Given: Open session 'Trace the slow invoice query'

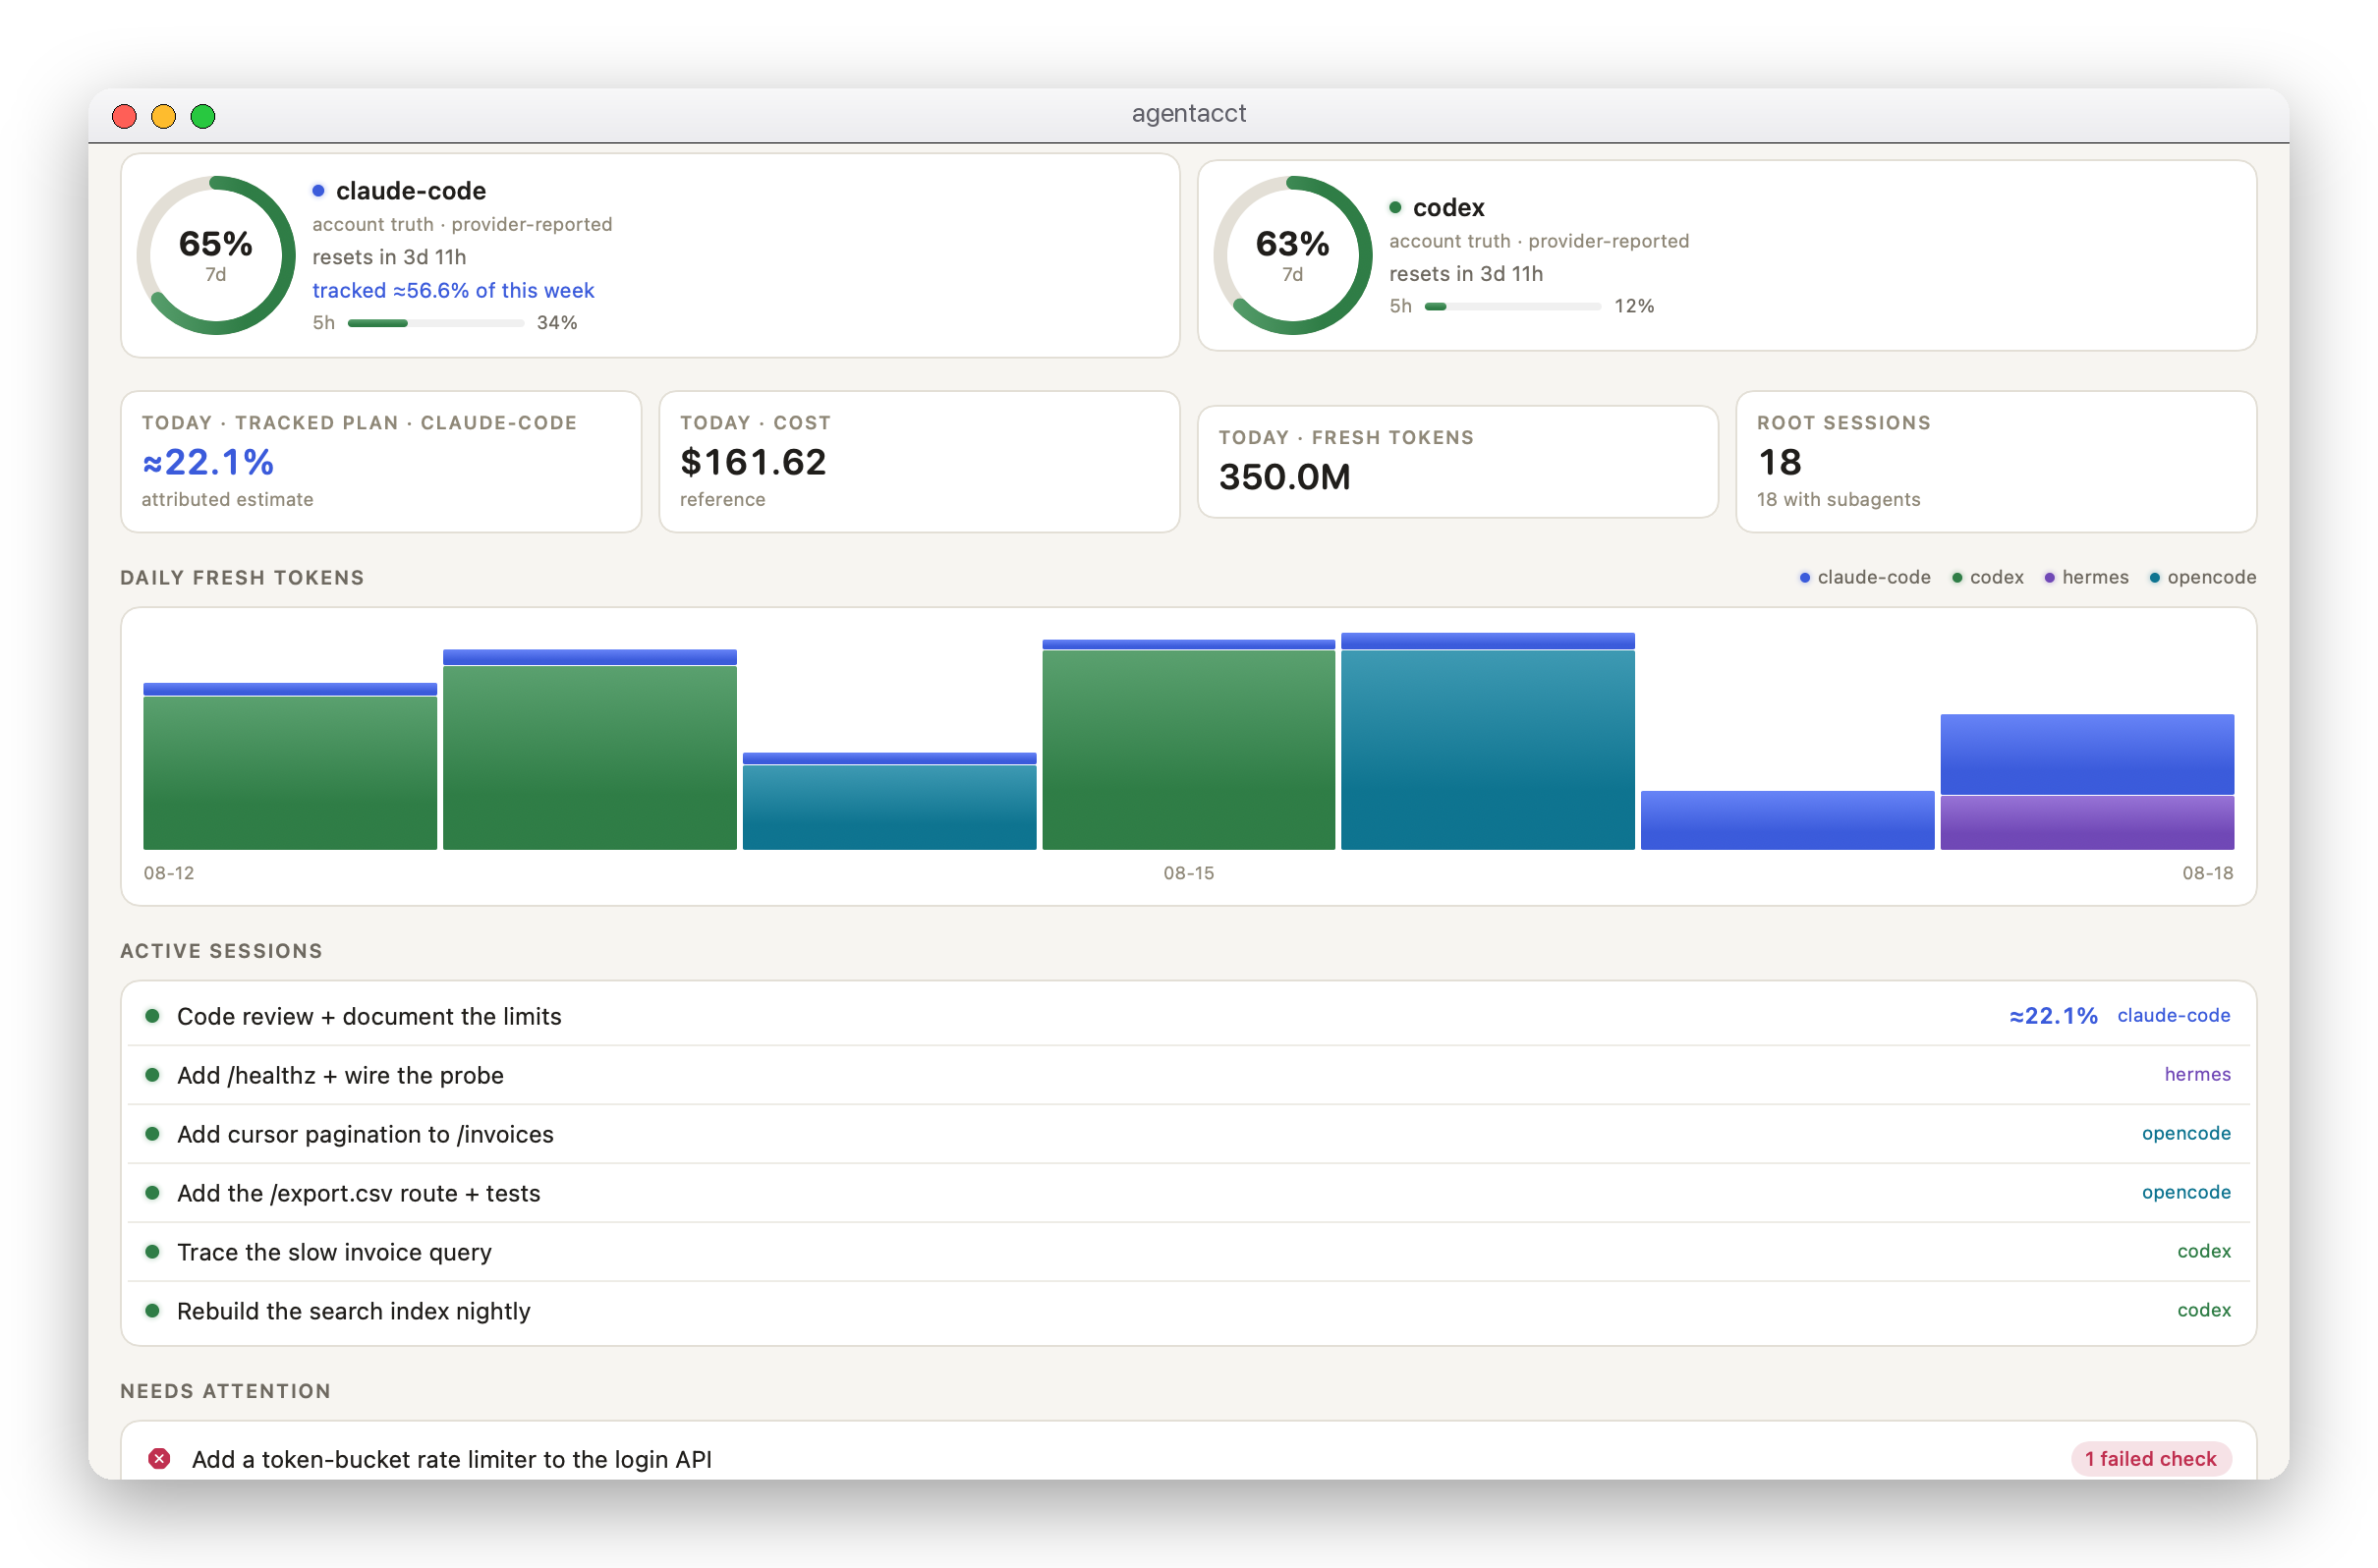Looking at the screenshot, I should (x=1188, y=1252).
